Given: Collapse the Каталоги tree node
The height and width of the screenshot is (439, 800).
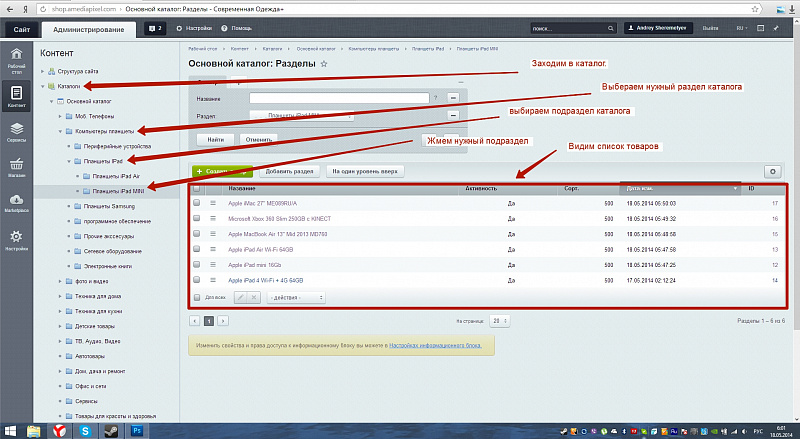Looking at the screenshot, I should tap(43, 86).
